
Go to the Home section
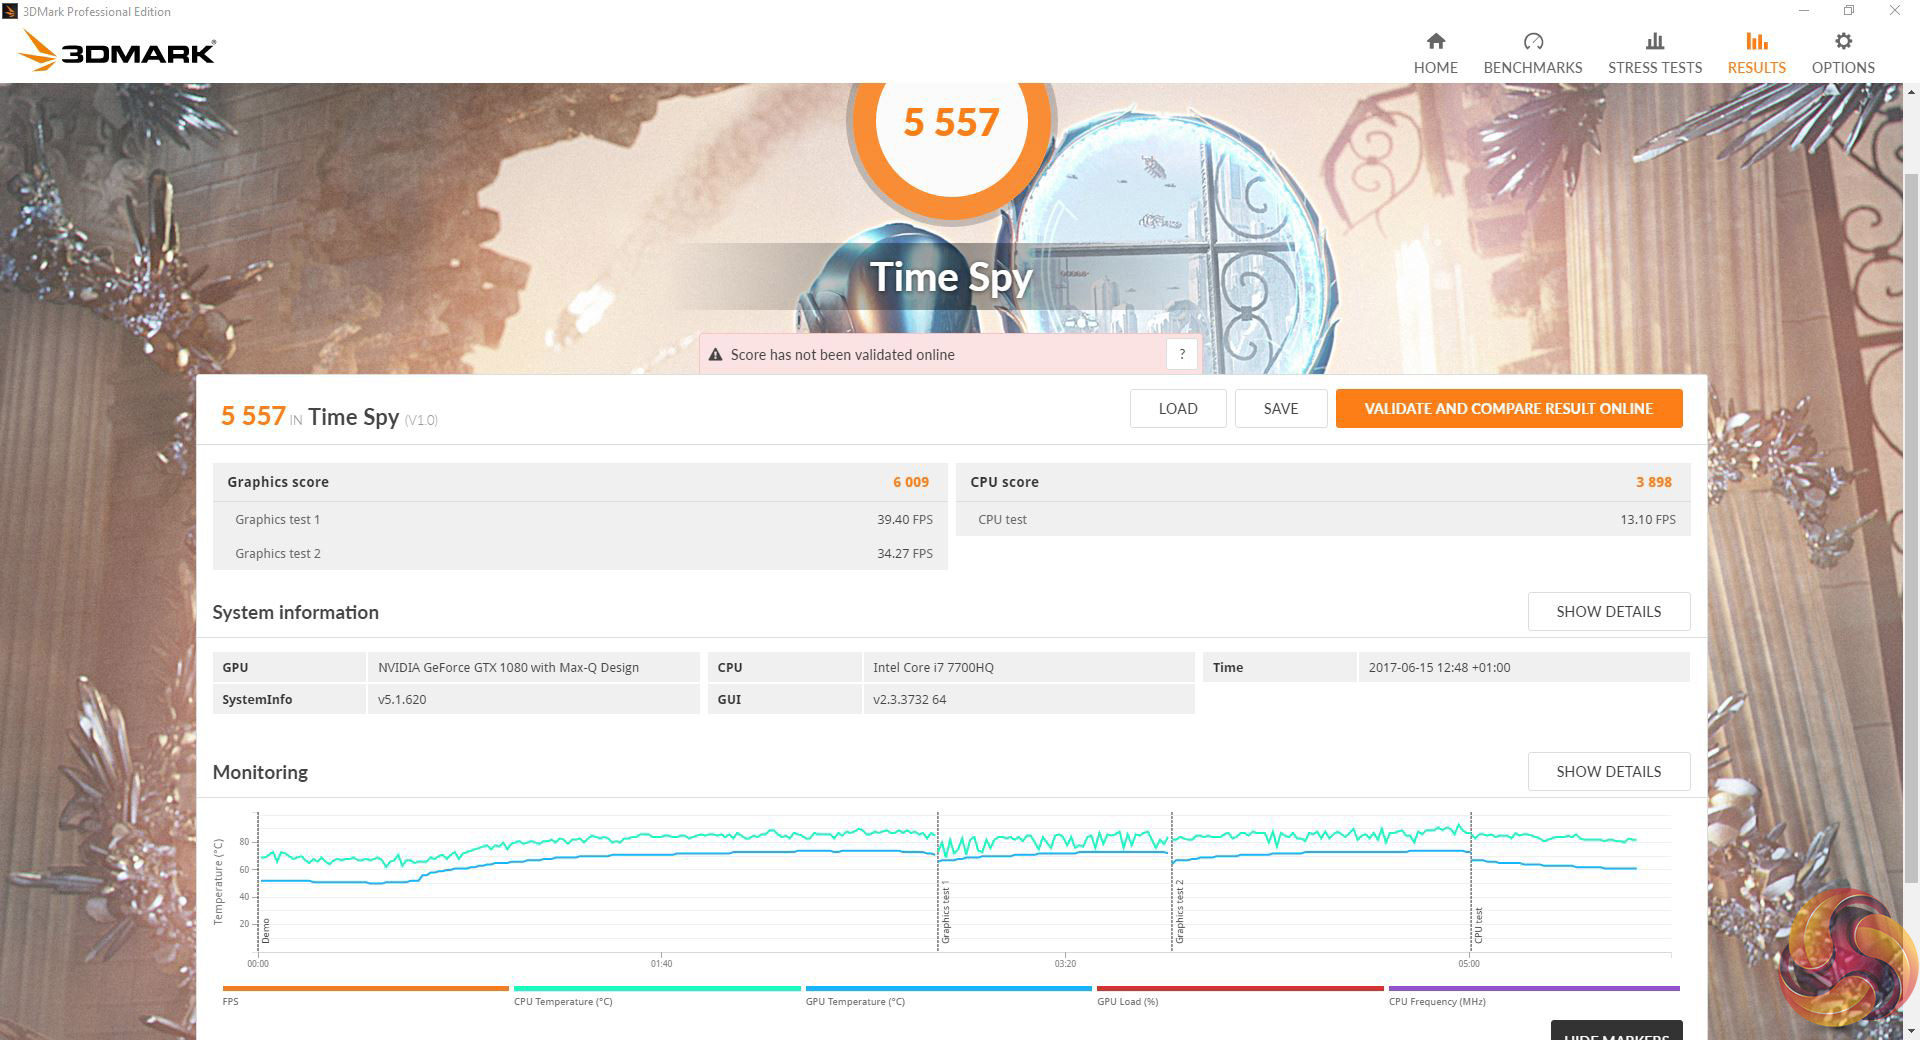(1435, 54)
